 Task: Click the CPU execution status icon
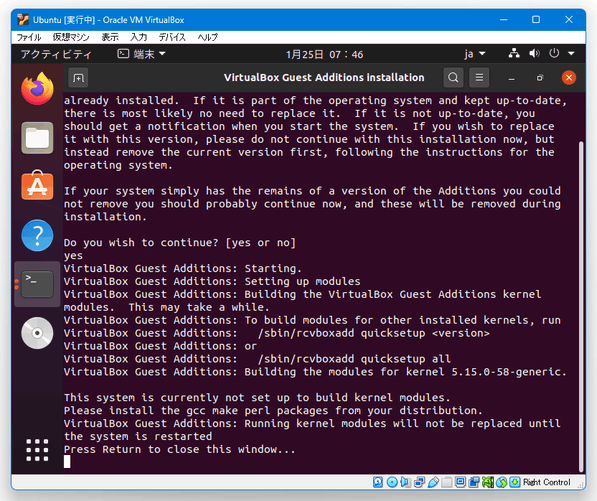488,482
